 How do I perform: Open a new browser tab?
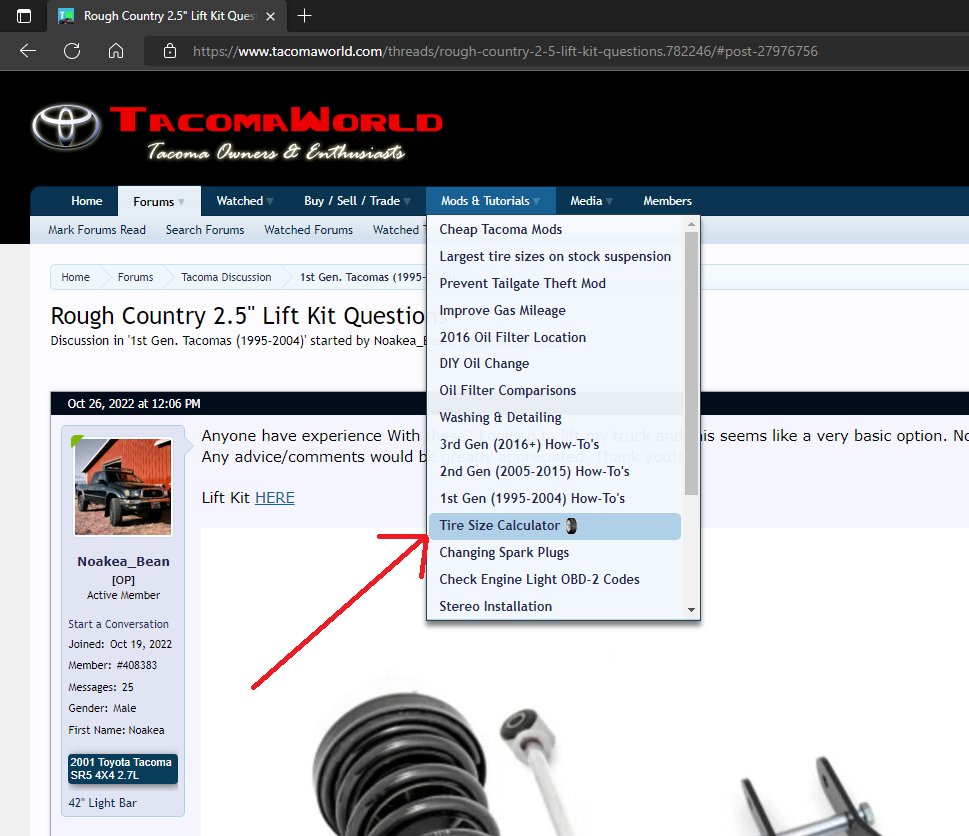[305, 15]
